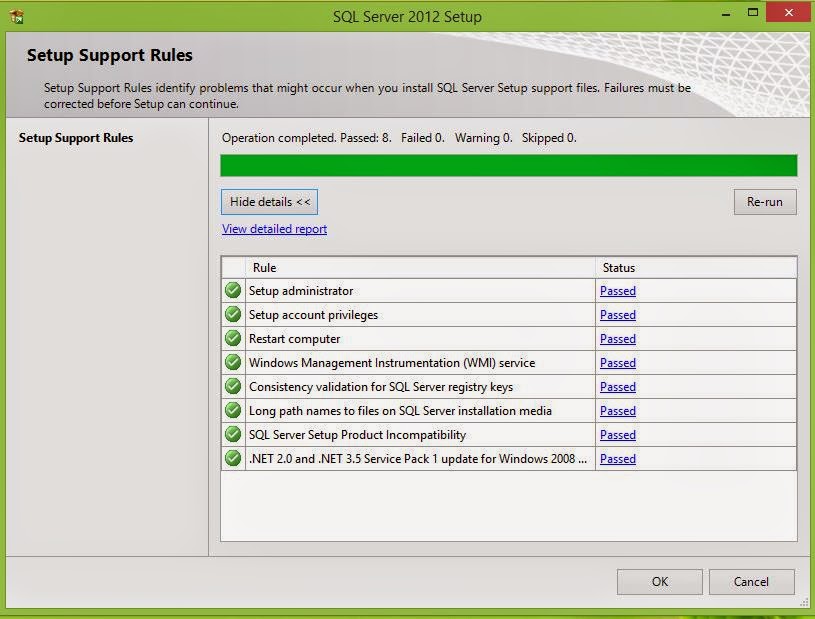Open Passed status for Setup administrator
The height and width of the screenshot is (619, 815).
617,291
